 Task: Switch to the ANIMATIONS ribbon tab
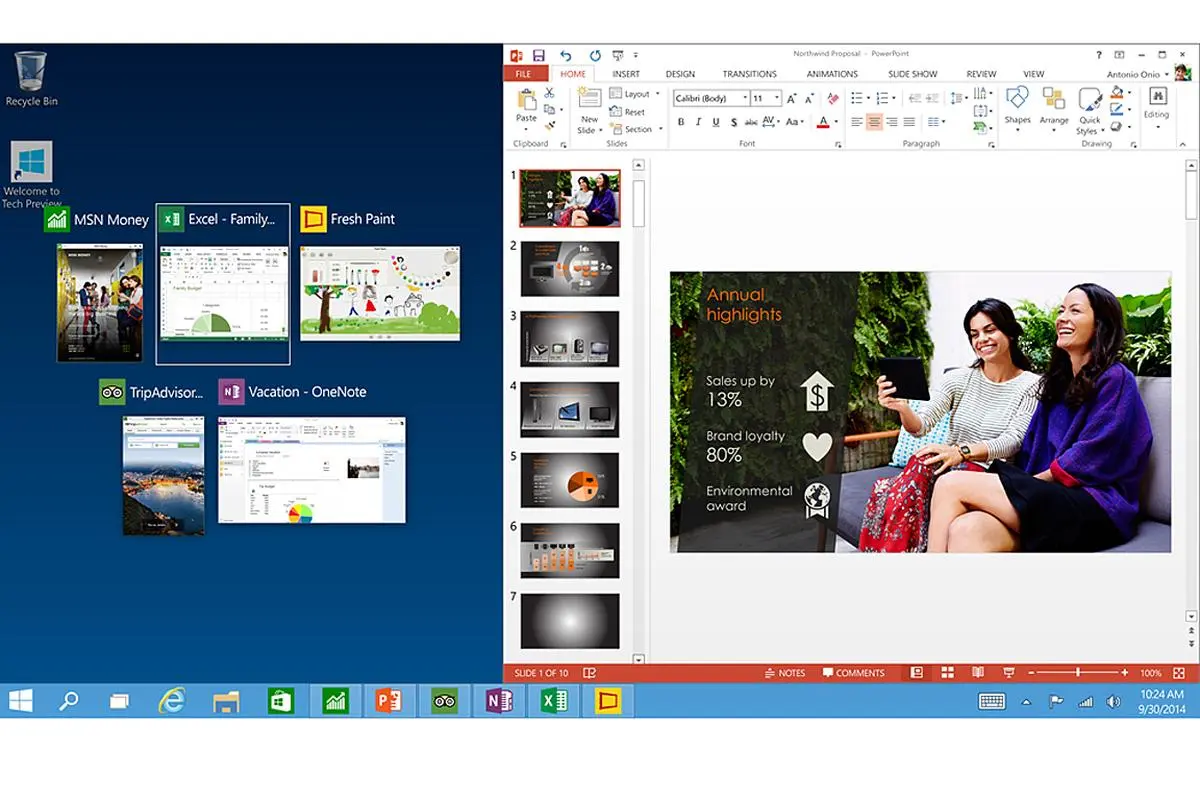tap(831, 73)
